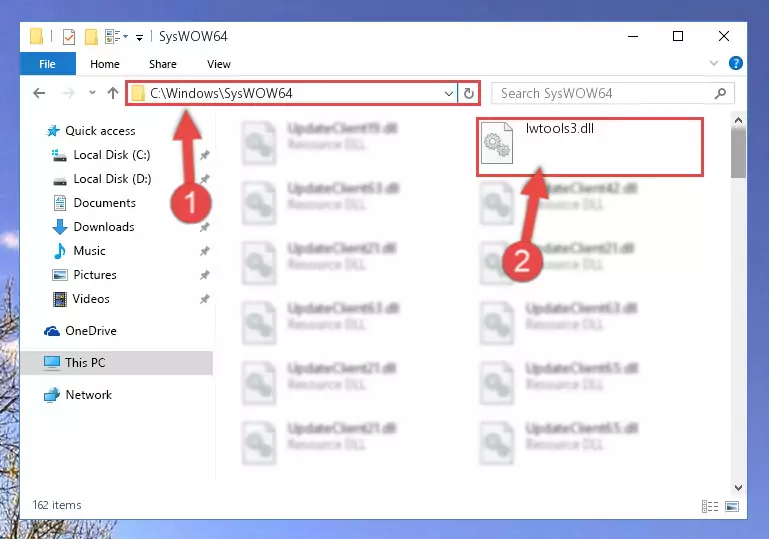The image size is (769, 539).
Task: Open Documents in navigation pane
Action: (x=104, y=203)
